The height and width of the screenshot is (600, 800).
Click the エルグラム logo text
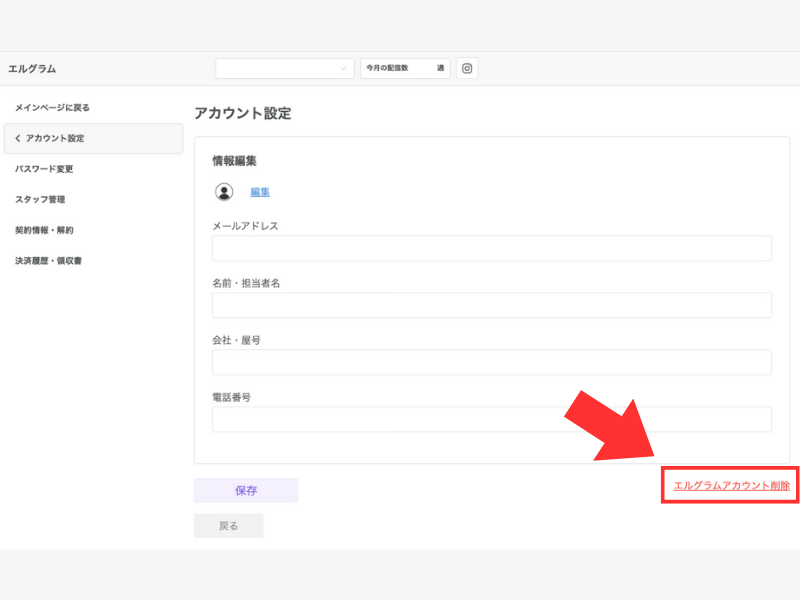pos(32,68)
